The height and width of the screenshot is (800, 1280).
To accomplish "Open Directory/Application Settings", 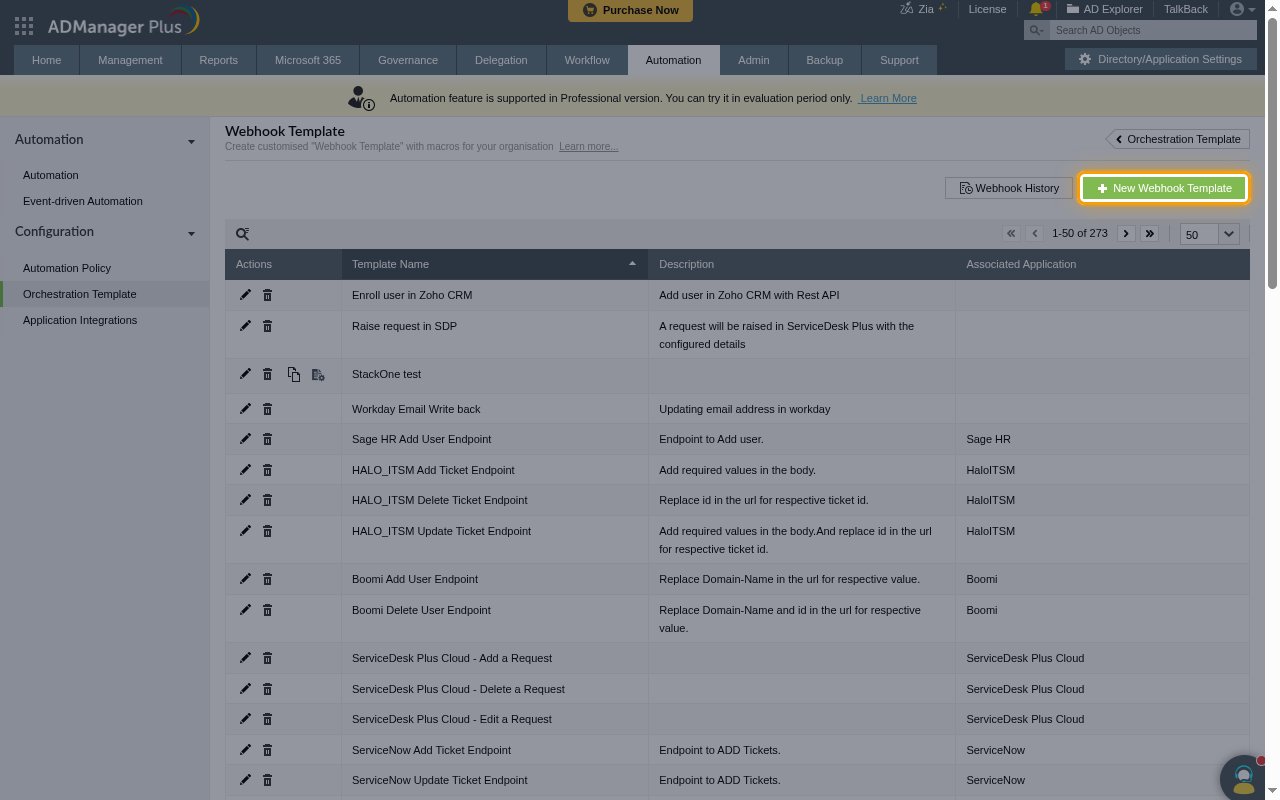I will point(1159,59).
